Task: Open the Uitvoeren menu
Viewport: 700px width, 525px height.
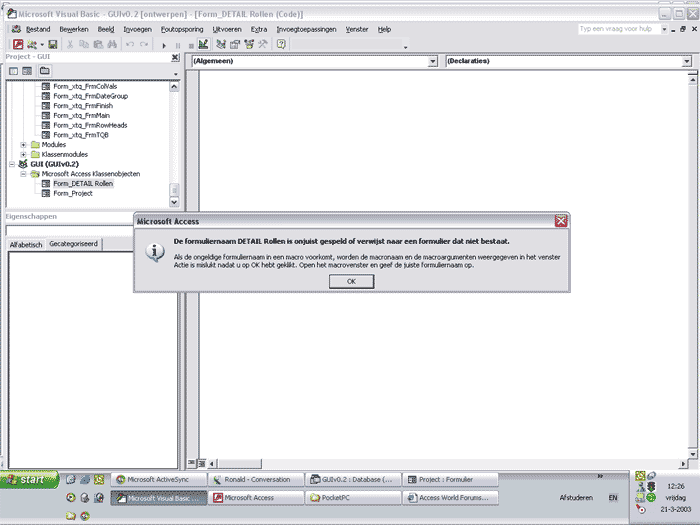Action: tap(227, 29)
